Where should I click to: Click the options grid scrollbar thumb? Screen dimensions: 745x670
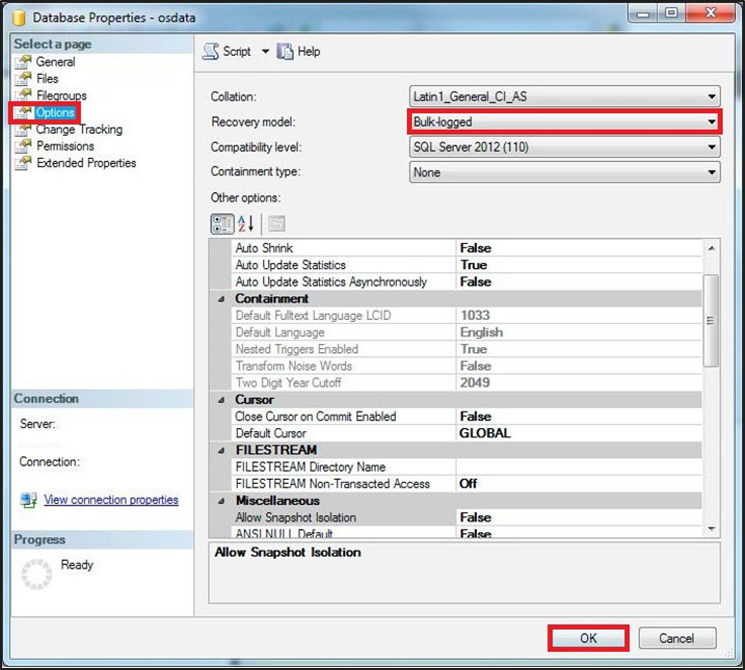click(x=711, y=321)
